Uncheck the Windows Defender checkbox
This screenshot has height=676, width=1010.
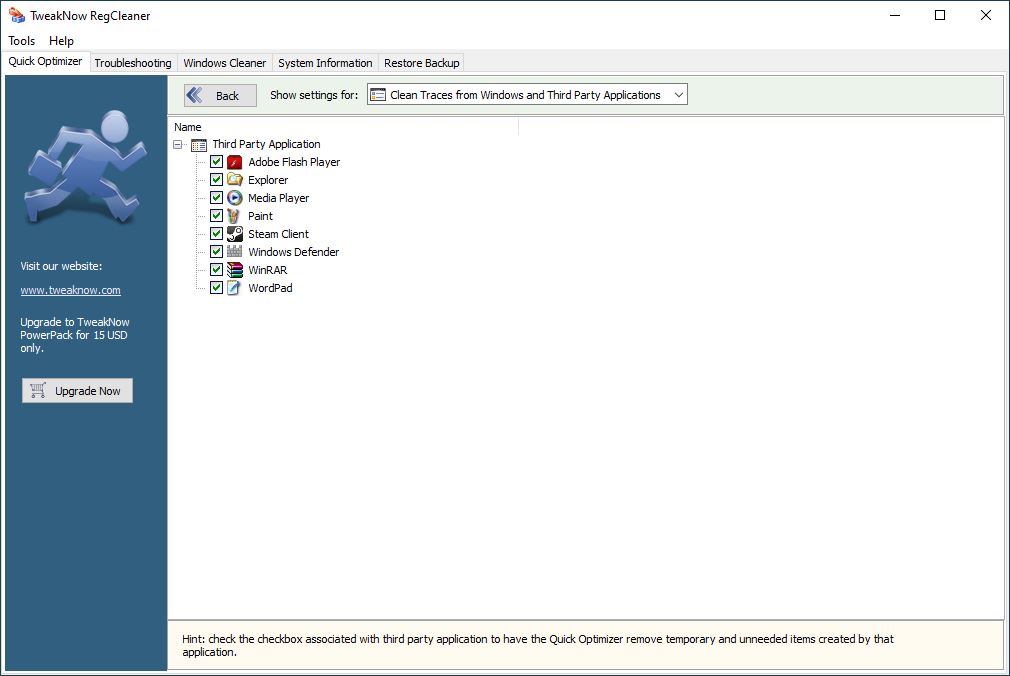[x=216, y=252]
